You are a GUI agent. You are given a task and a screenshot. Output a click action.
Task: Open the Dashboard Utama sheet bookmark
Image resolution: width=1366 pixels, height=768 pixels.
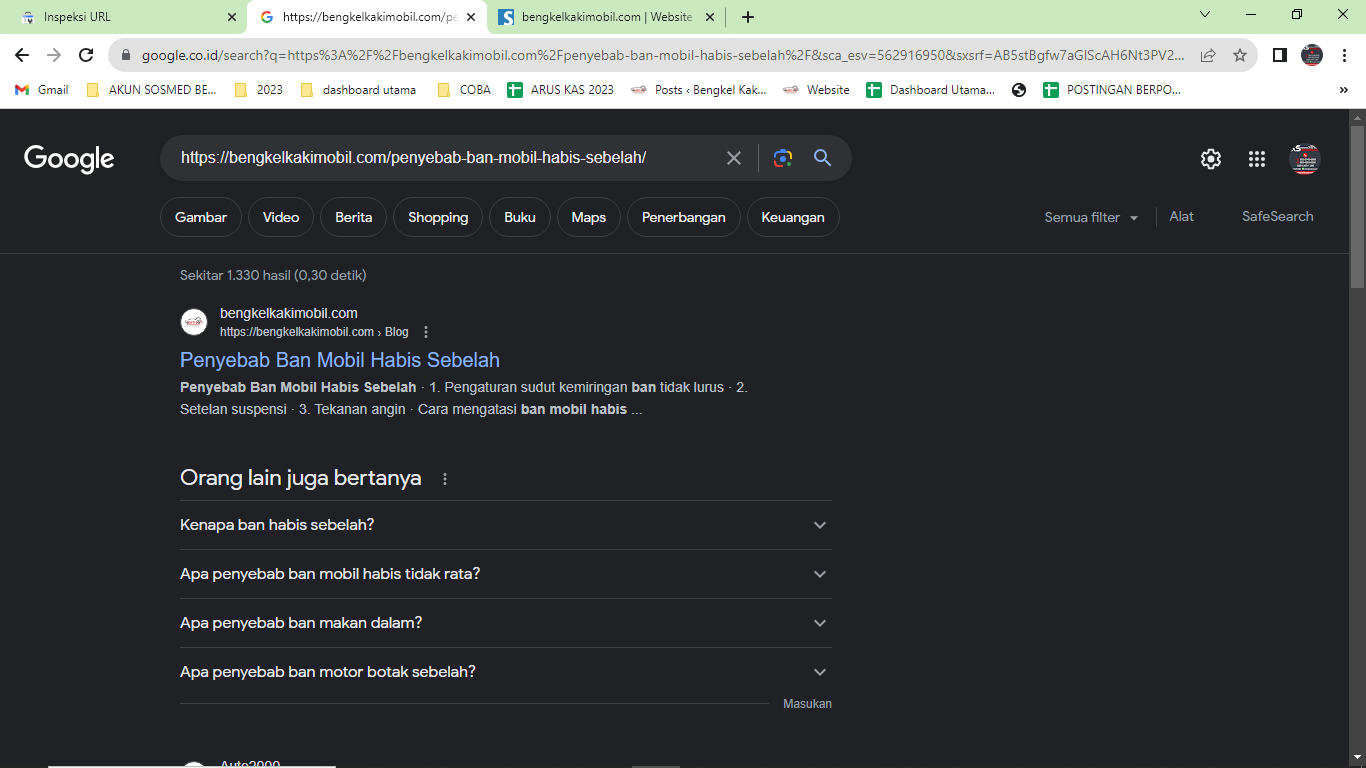point(931,90)
